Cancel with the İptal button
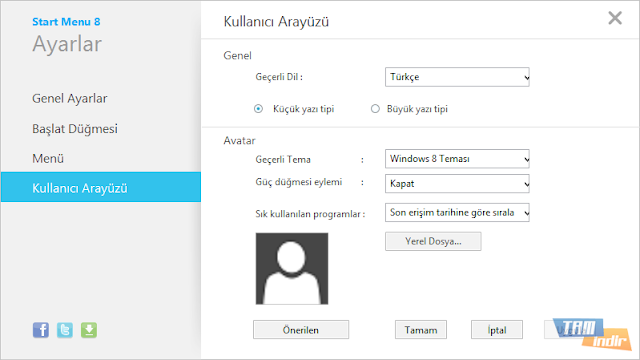The height and width of the screenshot is (360, 640). coord(497,330)
